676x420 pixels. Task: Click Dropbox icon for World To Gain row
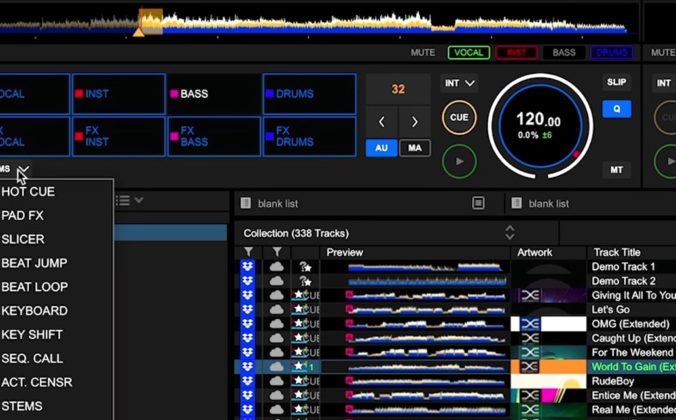(x=247, y=367)
